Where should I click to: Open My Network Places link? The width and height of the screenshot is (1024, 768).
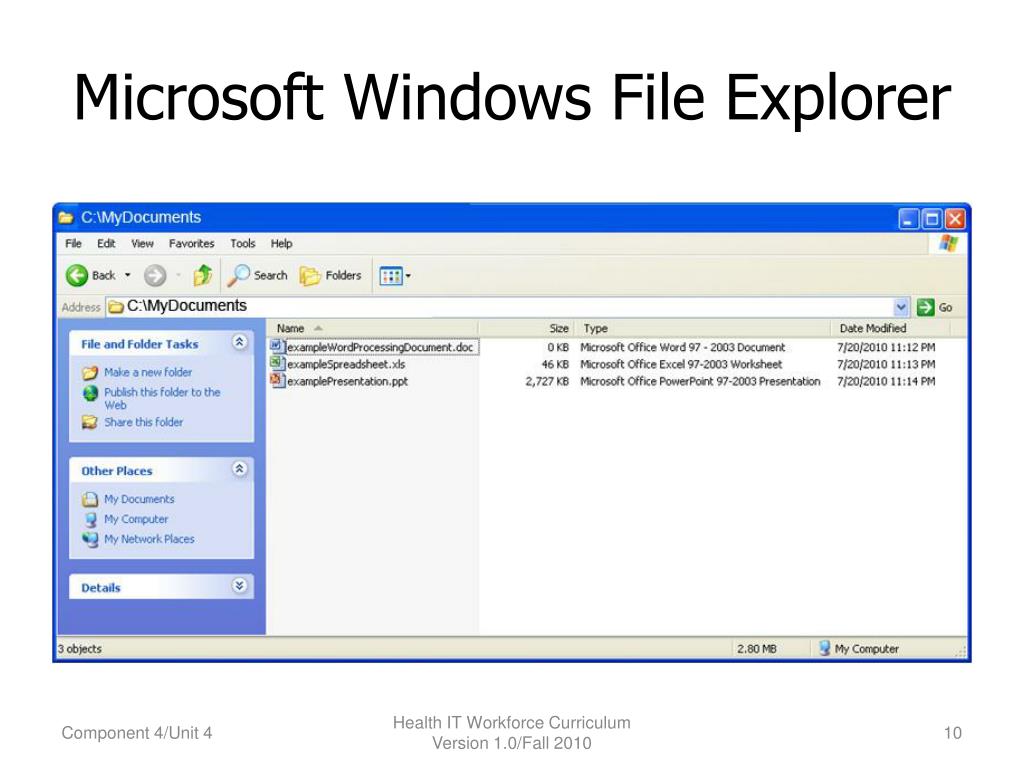[149, 539]
